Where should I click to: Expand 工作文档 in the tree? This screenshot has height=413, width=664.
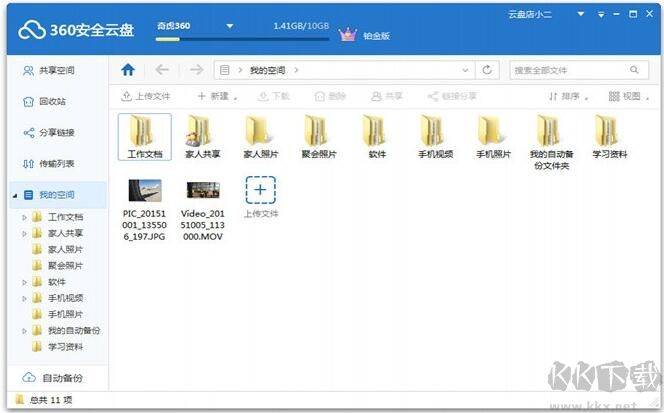(x=24, y=217)
